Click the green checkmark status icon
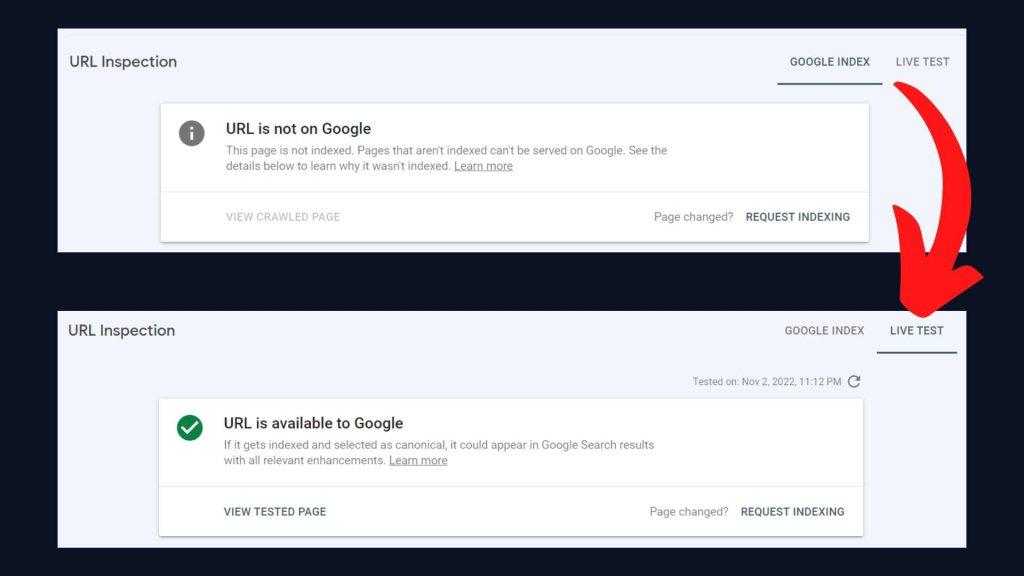 point(189,428)
